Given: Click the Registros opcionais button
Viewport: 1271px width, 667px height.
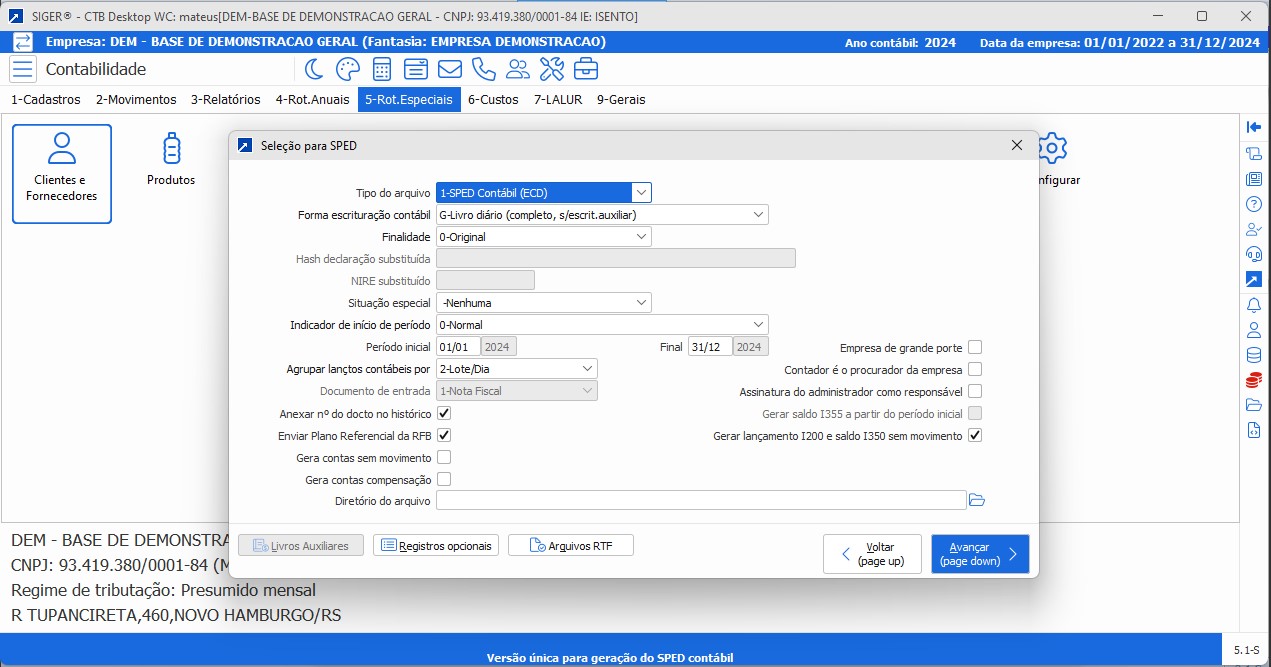Looking at the screenshot, I should click(436, 545).
